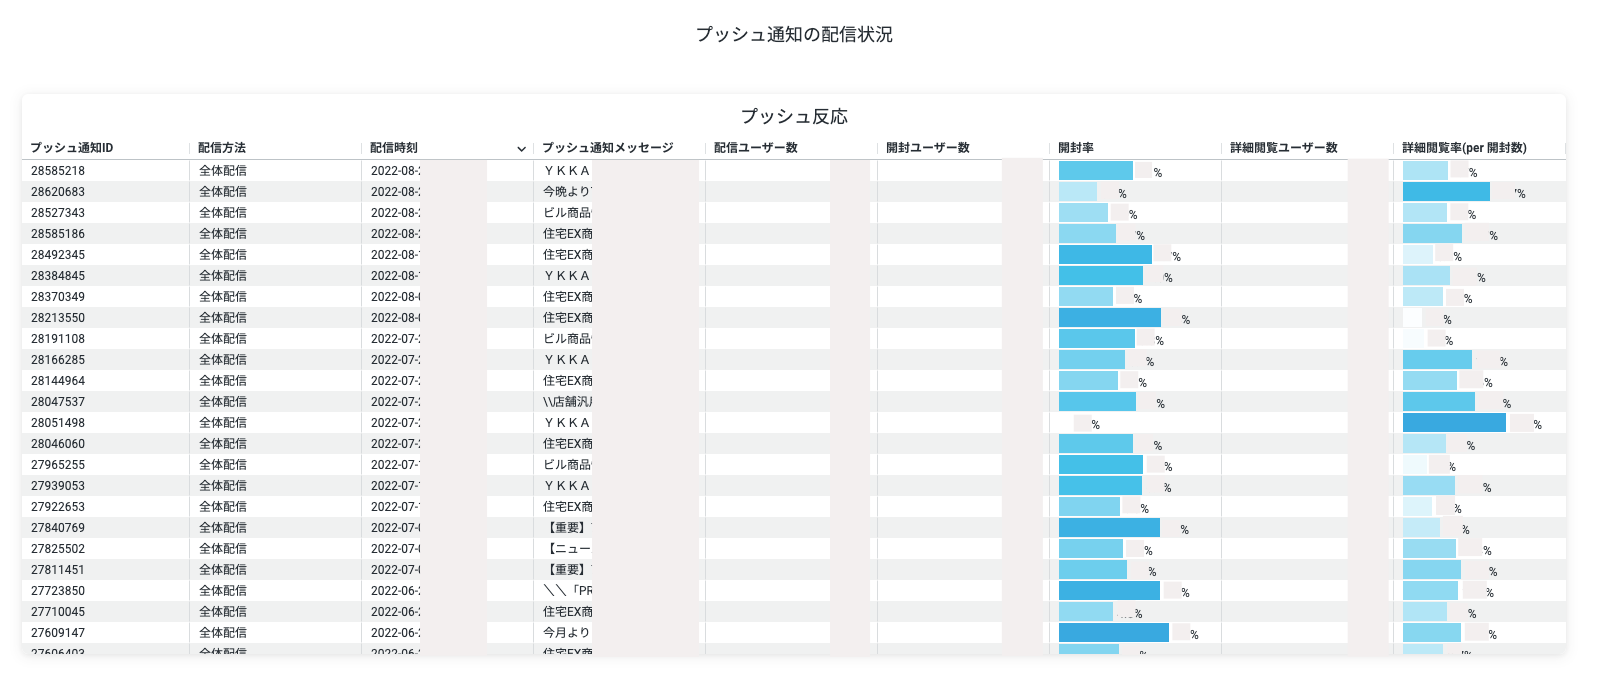The height and width of the screenshot is (681, 1601).
Task: Click the プッシュ通知の配信状況 page heading
Action: click(x=794, y=34)
